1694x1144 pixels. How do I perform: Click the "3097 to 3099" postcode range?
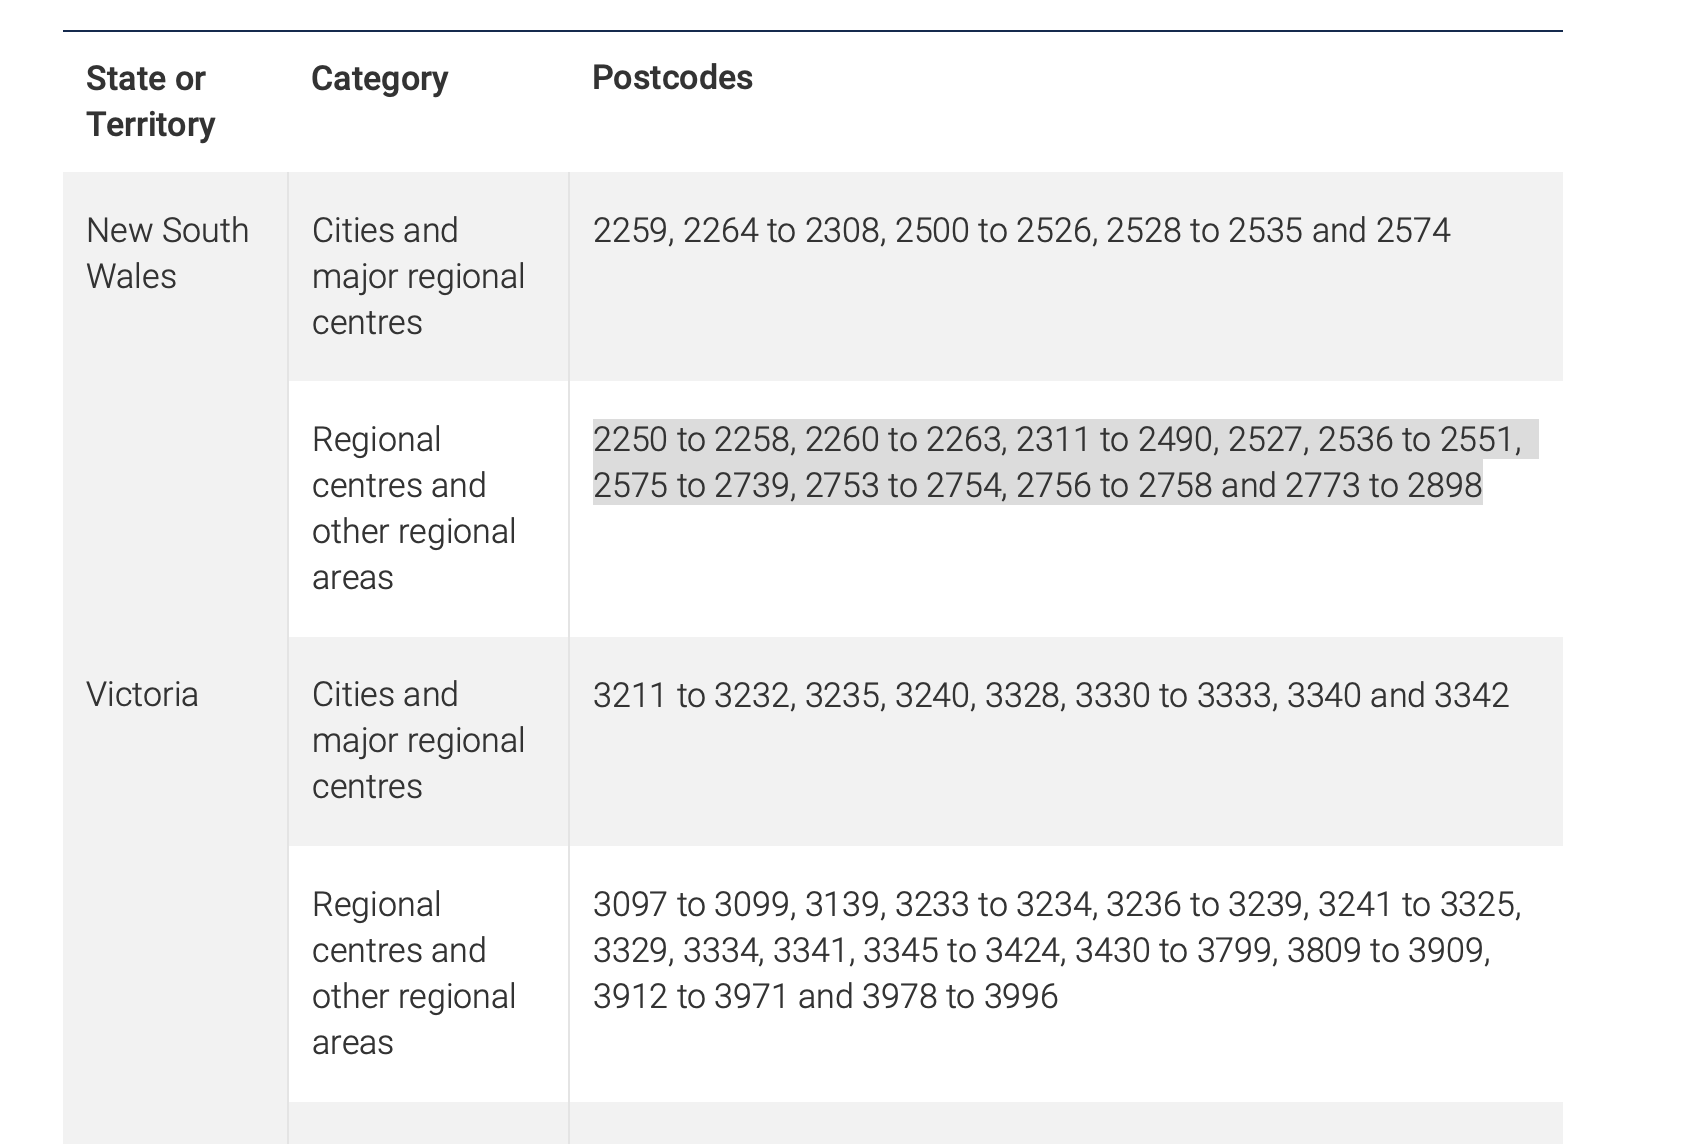[x=692, y=905]
